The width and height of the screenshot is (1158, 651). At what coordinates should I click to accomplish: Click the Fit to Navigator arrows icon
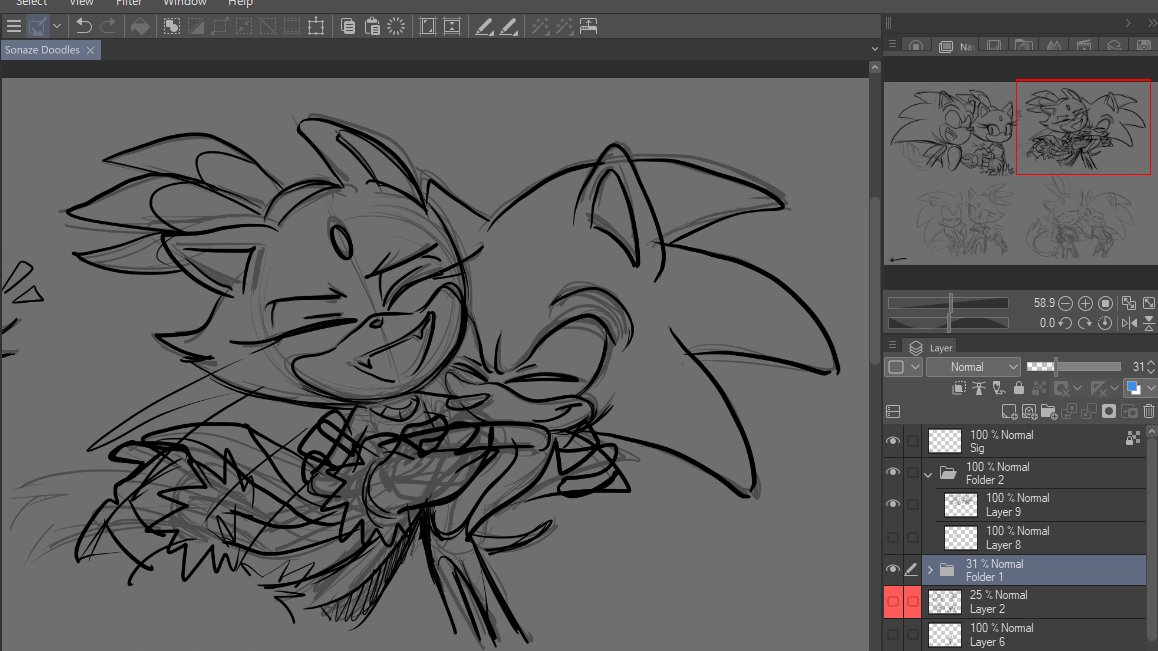tap(1128, 303)
